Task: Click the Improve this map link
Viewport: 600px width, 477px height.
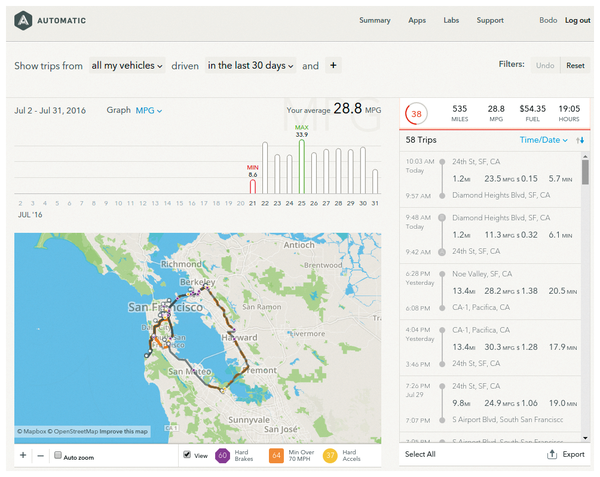Action: point(124,431)
